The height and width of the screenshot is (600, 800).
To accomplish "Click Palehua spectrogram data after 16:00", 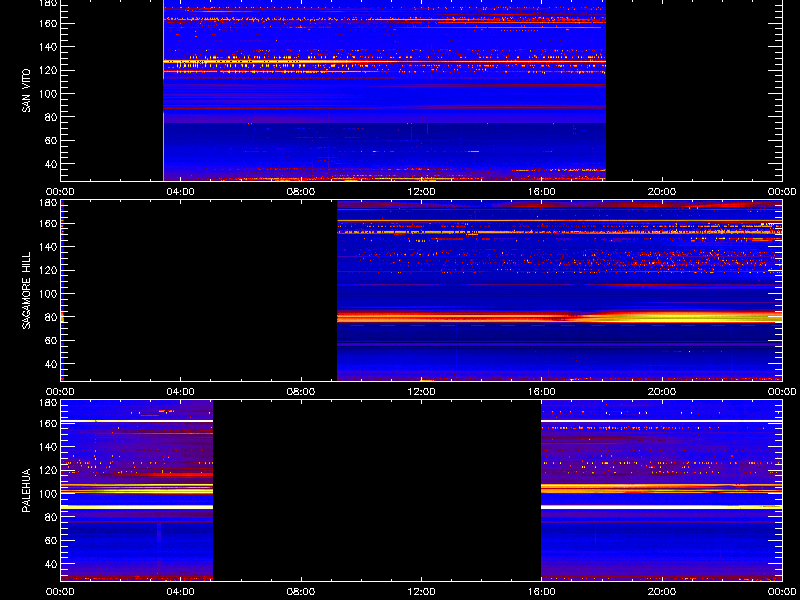I will pos(662,490).
